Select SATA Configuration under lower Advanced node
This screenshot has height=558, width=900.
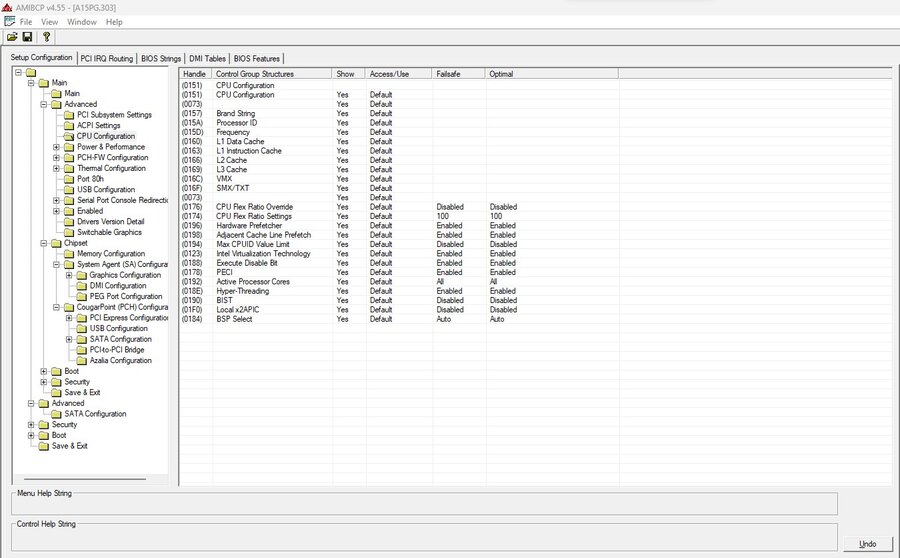[95, 413]
